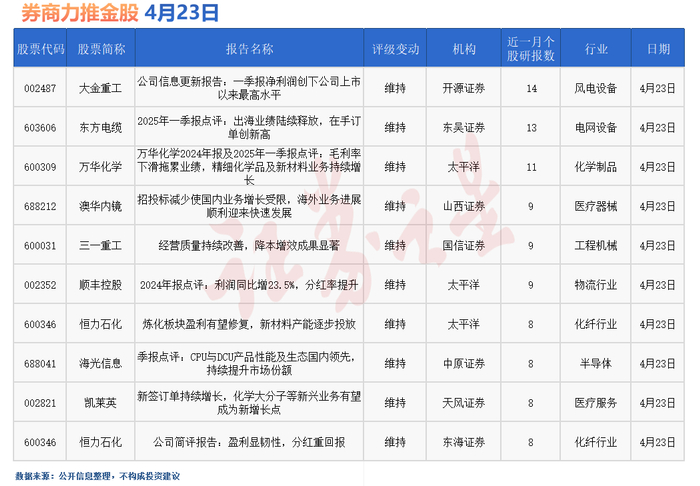Click 维持 rating in 大金重工 row
The height and width of the screenshot is (486, 700).
(x=395, y=88)
